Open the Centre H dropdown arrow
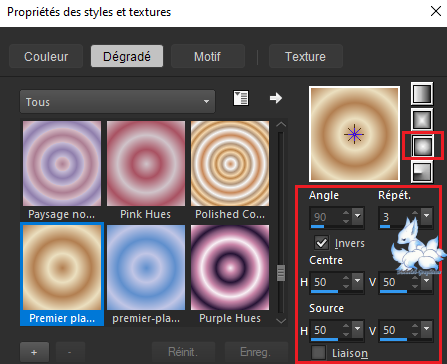 [358, 281]
